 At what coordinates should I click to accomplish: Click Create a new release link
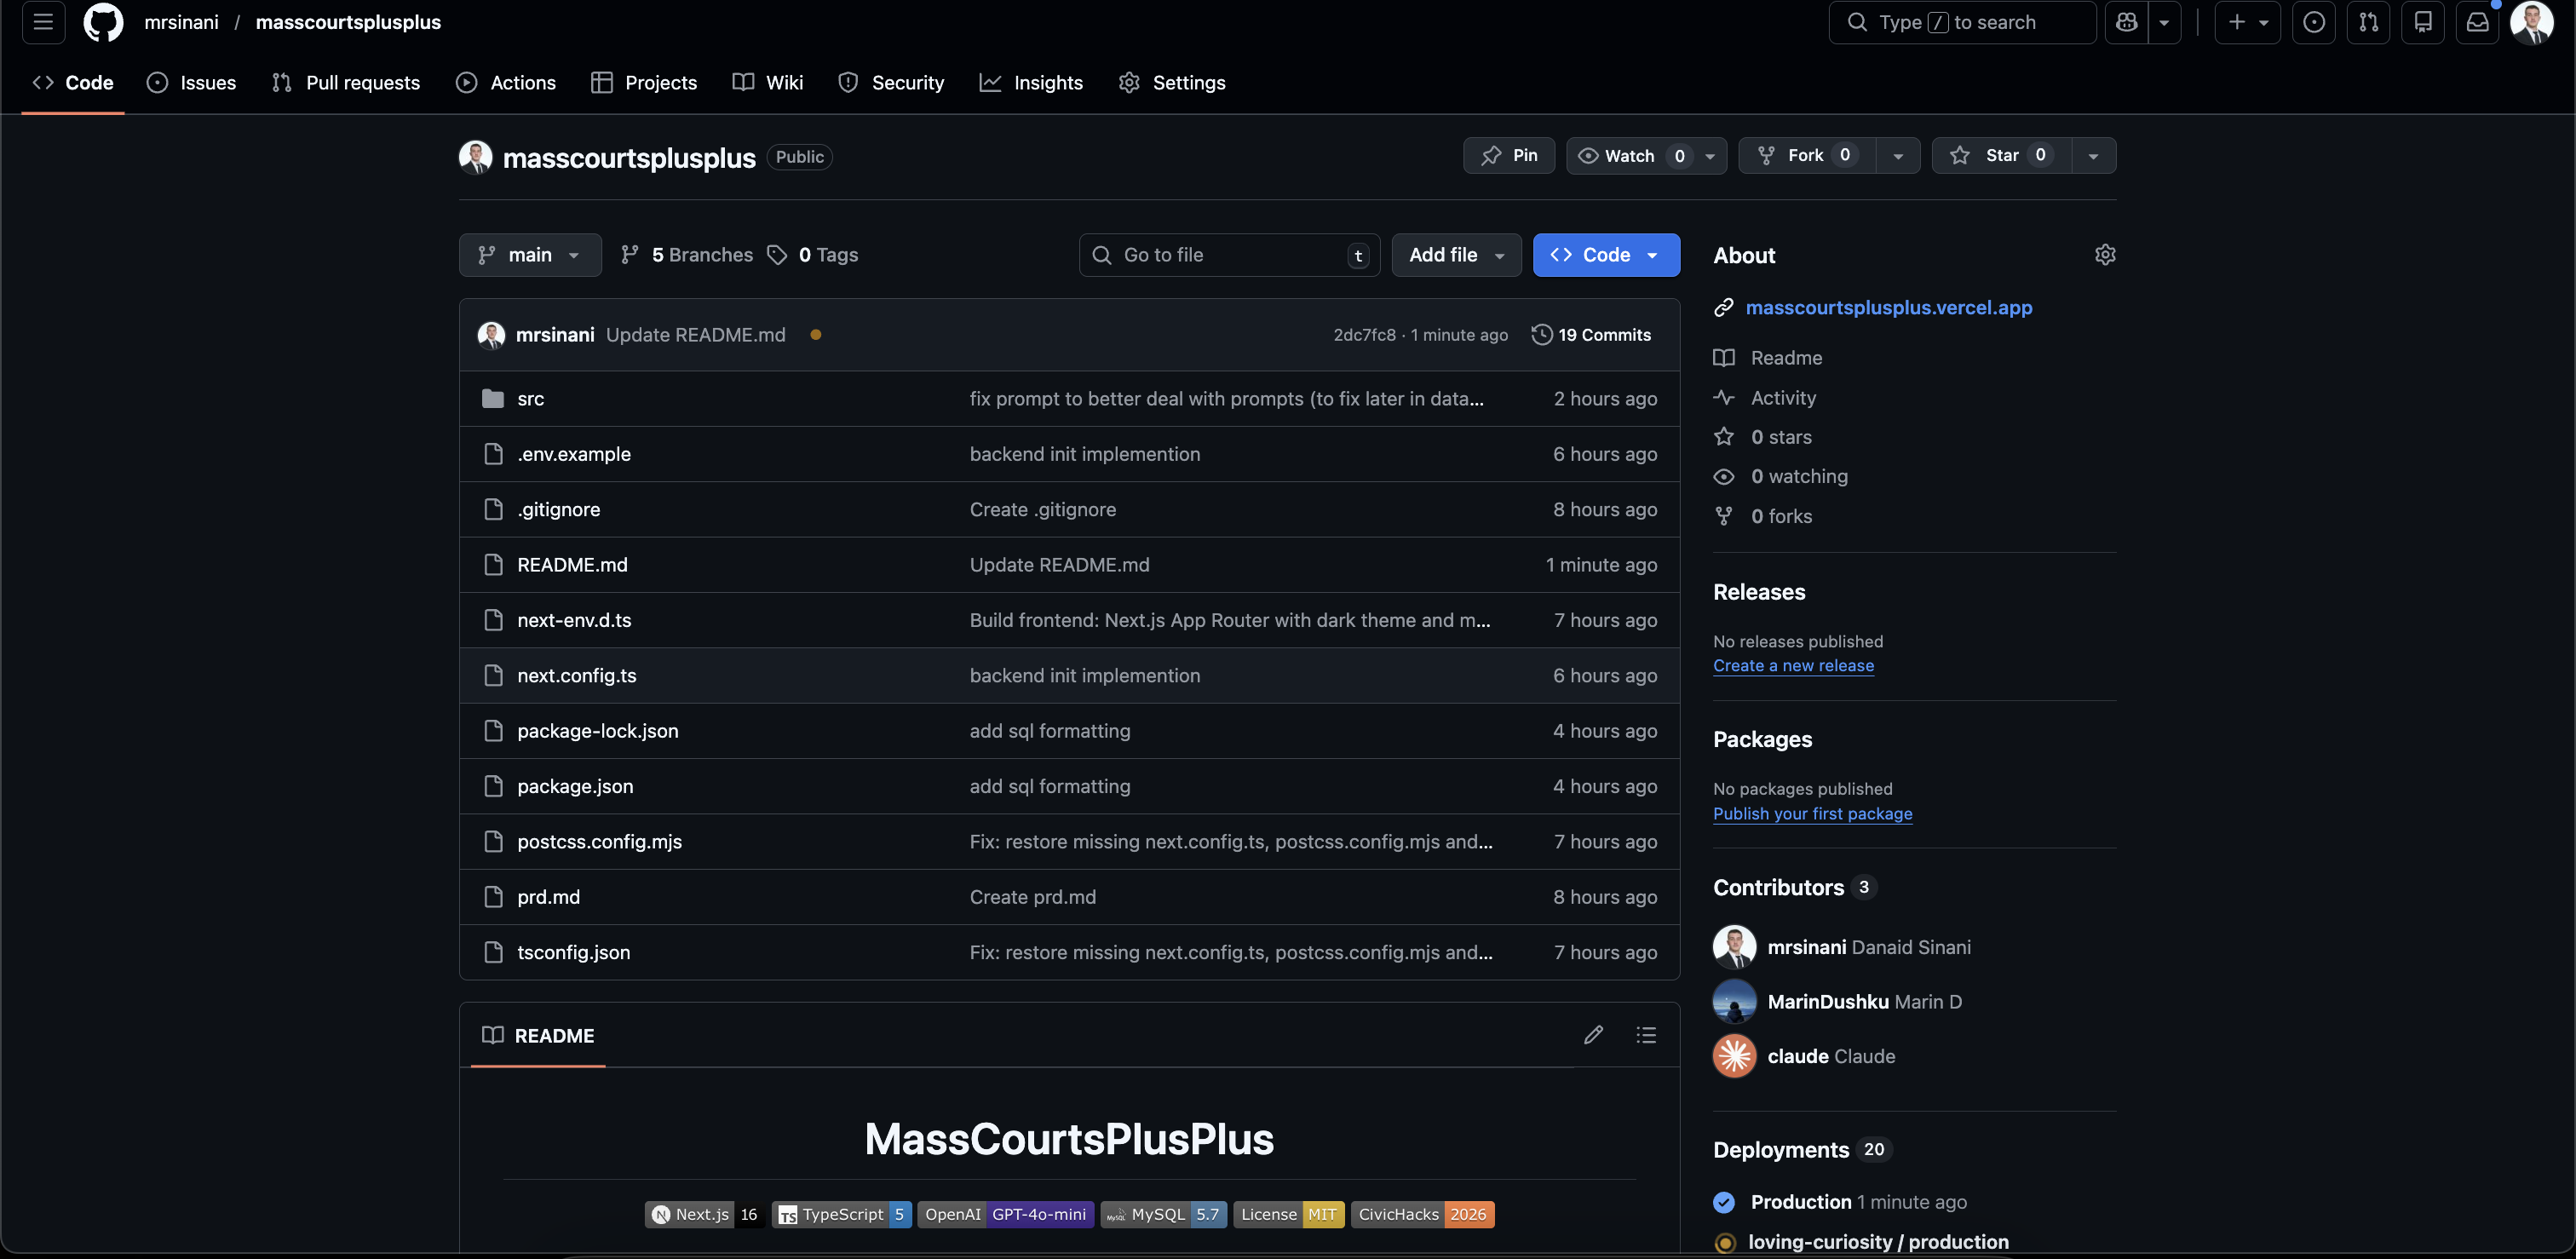coord(1793,666)
